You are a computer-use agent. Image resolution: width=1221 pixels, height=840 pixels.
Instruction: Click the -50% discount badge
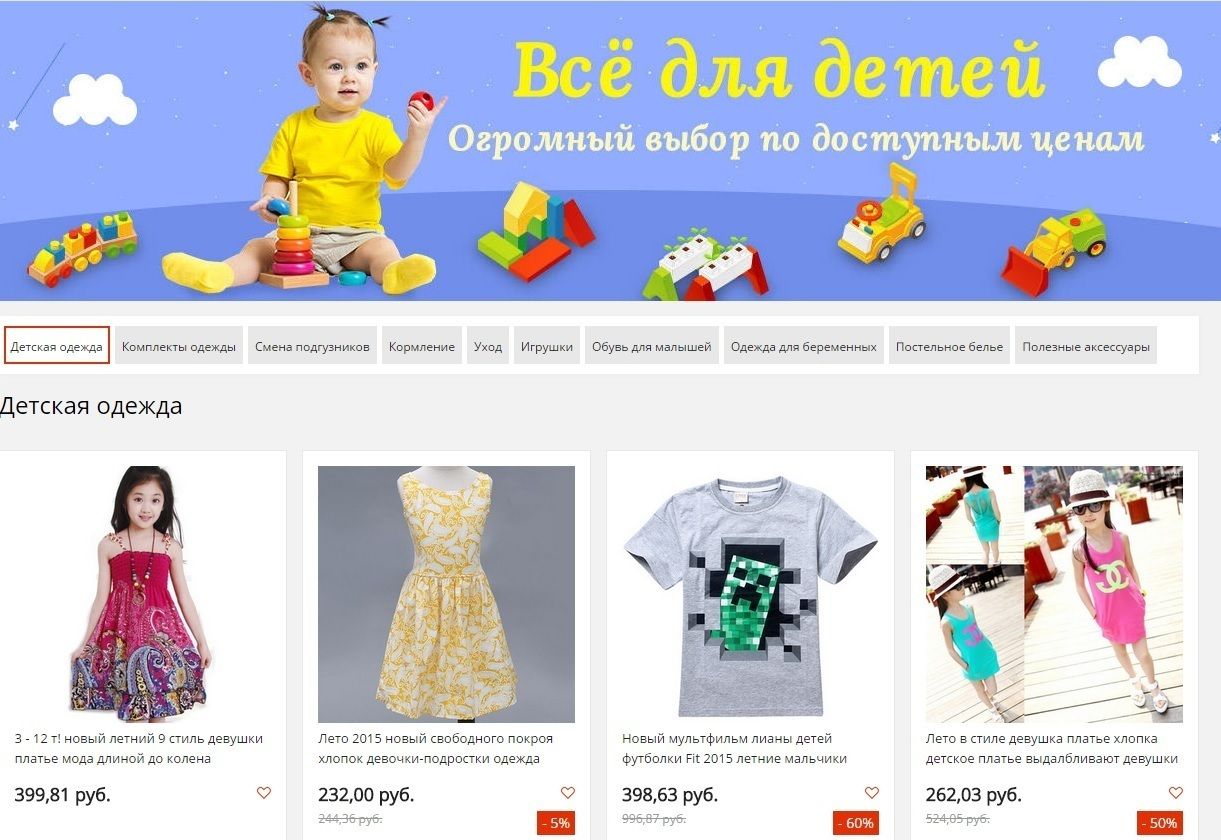coord(1160,824)
